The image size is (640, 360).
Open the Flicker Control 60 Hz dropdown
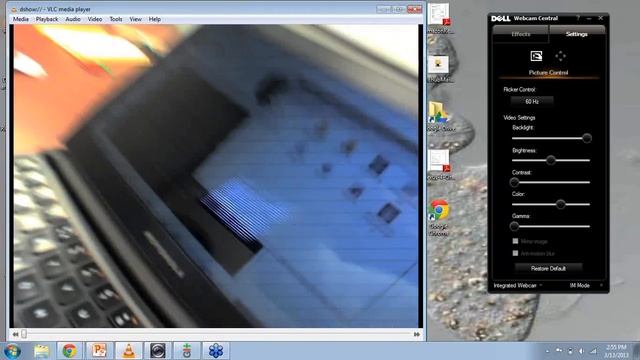[x=532, y=101]
